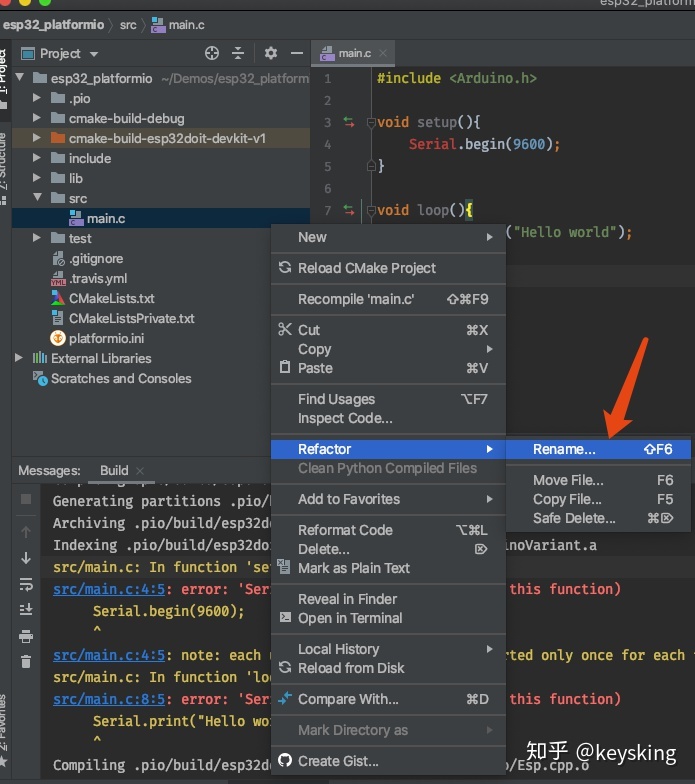Click the print icon in Messages panel
Image resolution: width=695 pixels, height=784 pixels.
pyautogui.click(x=26, y=636)
